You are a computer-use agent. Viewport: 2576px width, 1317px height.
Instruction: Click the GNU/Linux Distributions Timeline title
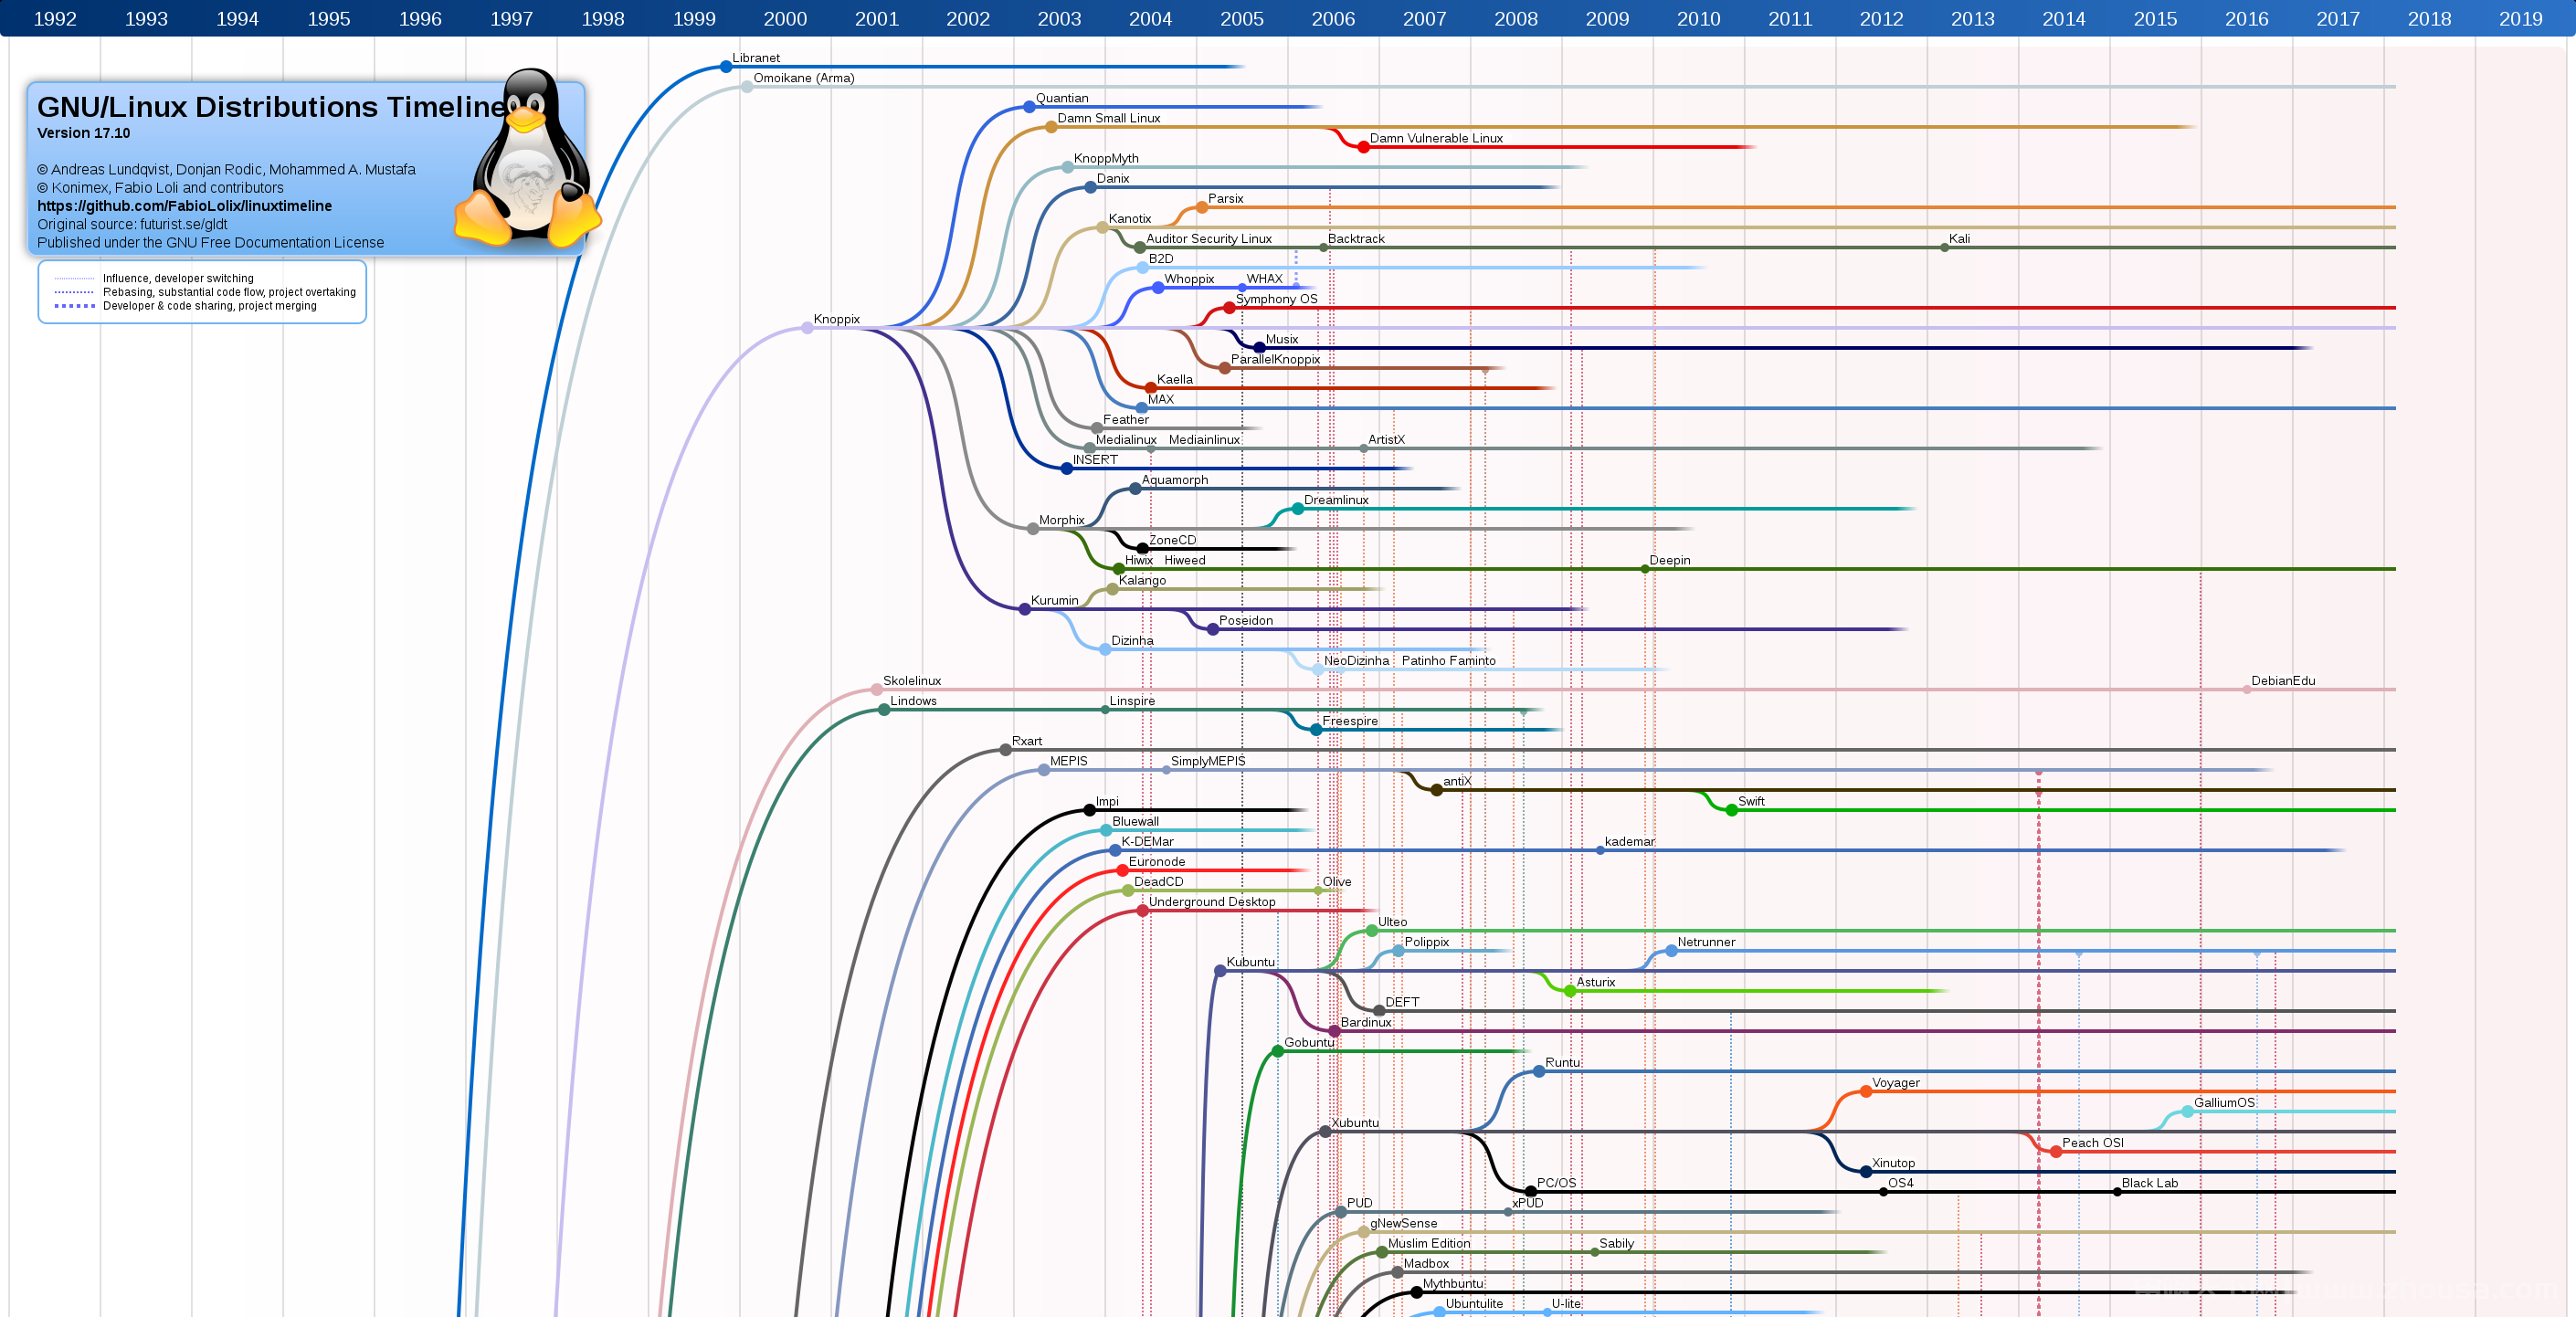pos(272,107)
